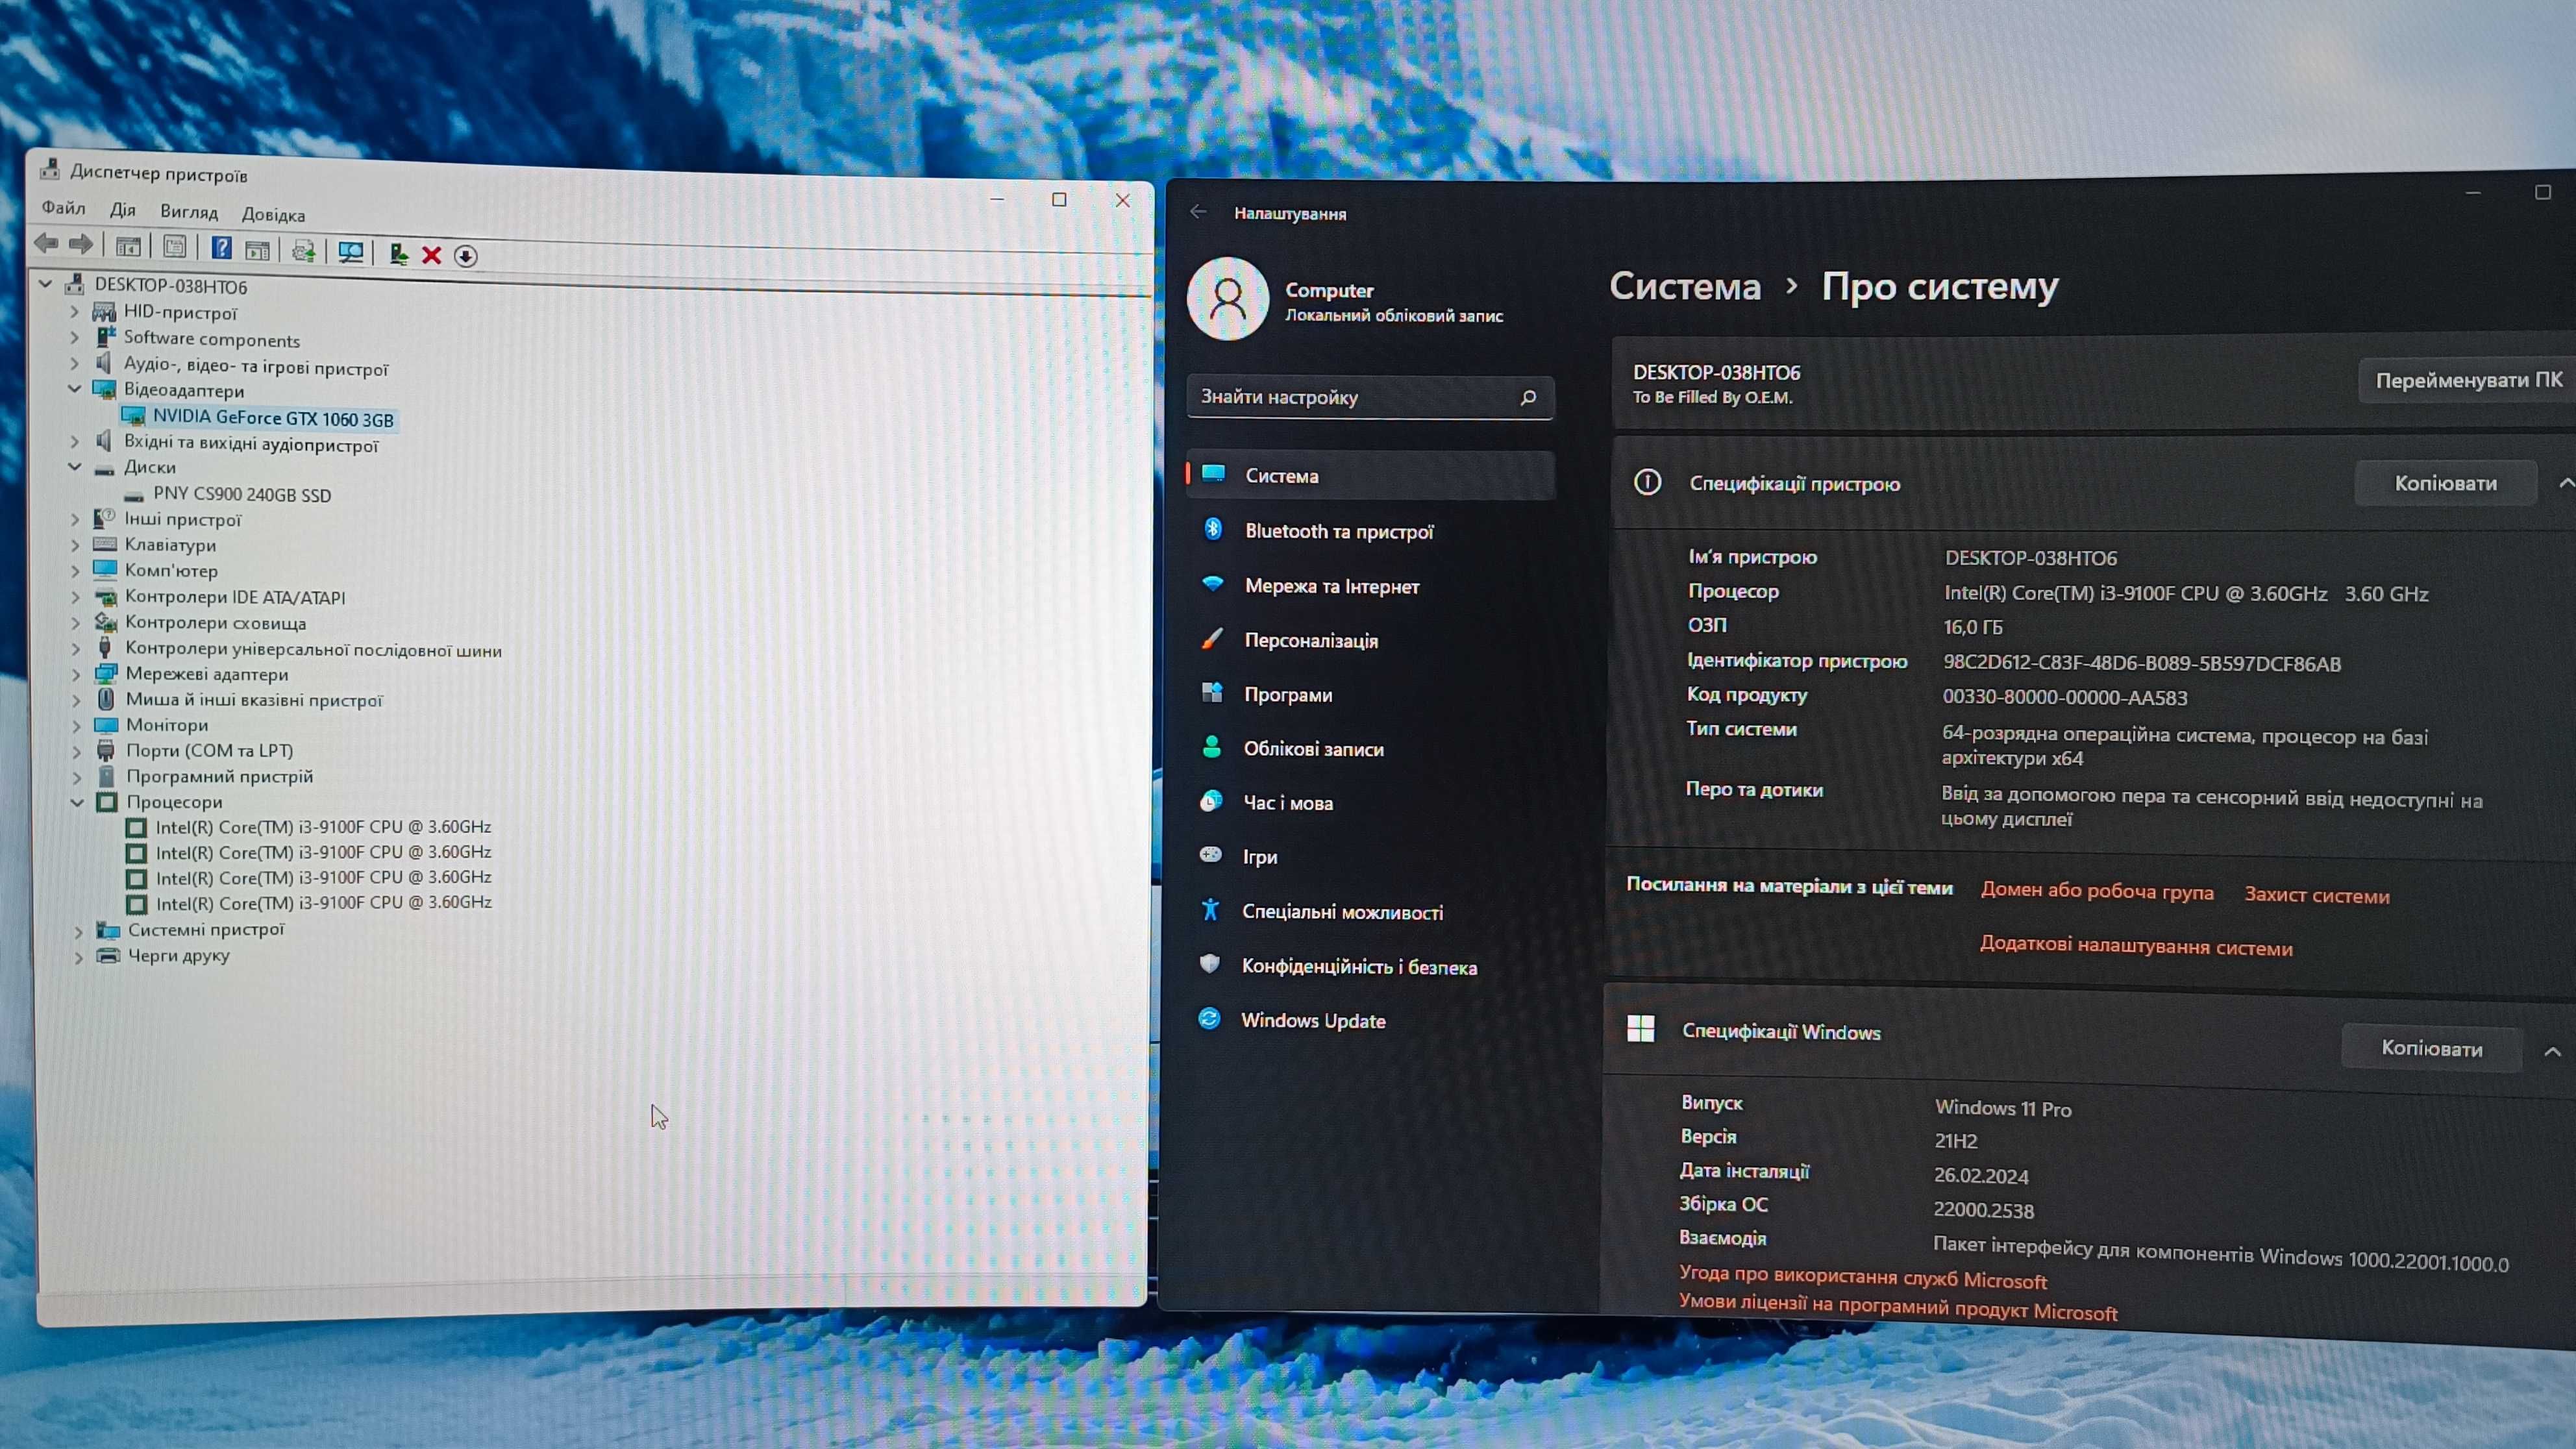This screenshot has width=2576, height=1449.
Task: Expand the Монітори node
Action: 77,725
